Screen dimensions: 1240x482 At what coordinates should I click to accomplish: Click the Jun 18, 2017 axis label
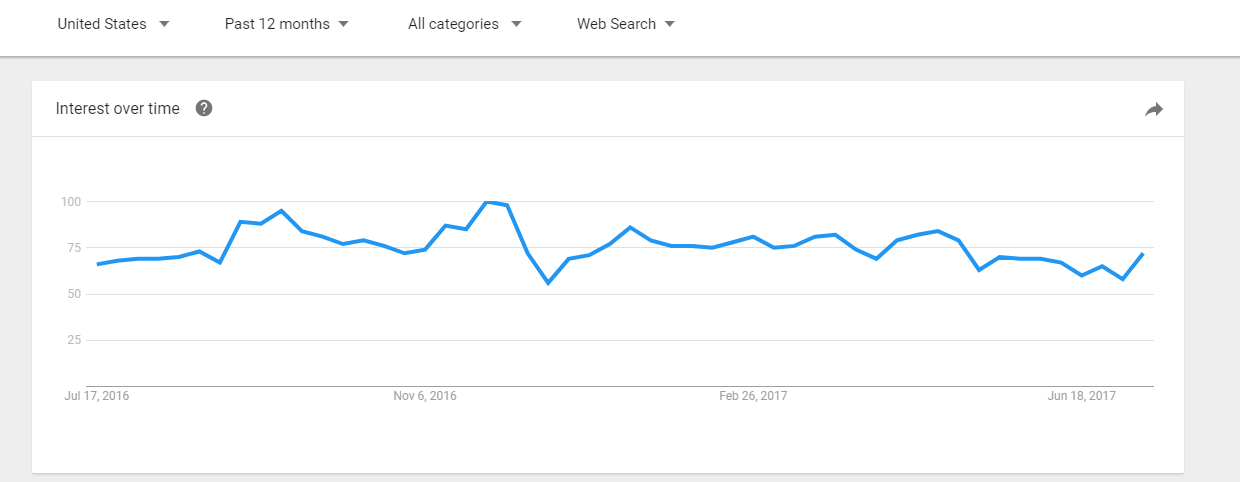(1082, 396)
